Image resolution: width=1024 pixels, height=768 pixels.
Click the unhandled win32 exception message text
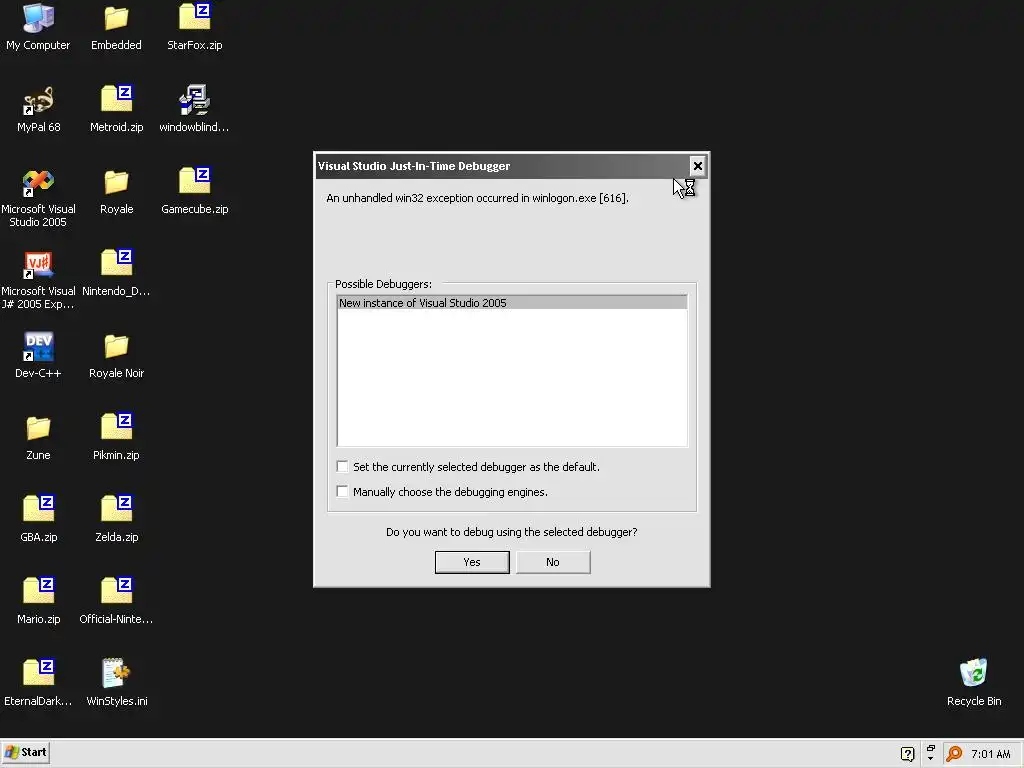(477, 198)
